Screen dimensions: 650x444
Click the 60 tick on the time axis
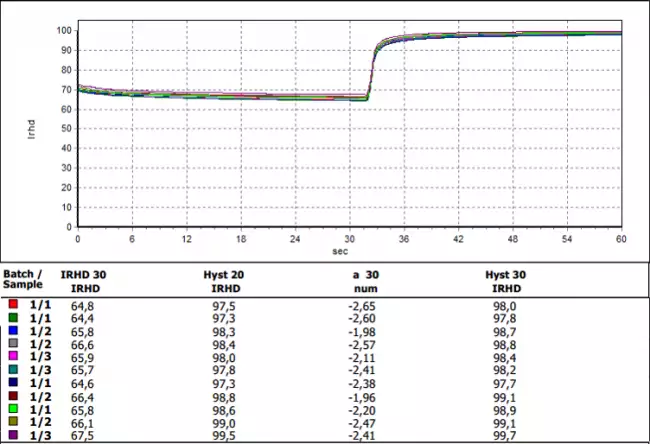[x=621, y=240]
